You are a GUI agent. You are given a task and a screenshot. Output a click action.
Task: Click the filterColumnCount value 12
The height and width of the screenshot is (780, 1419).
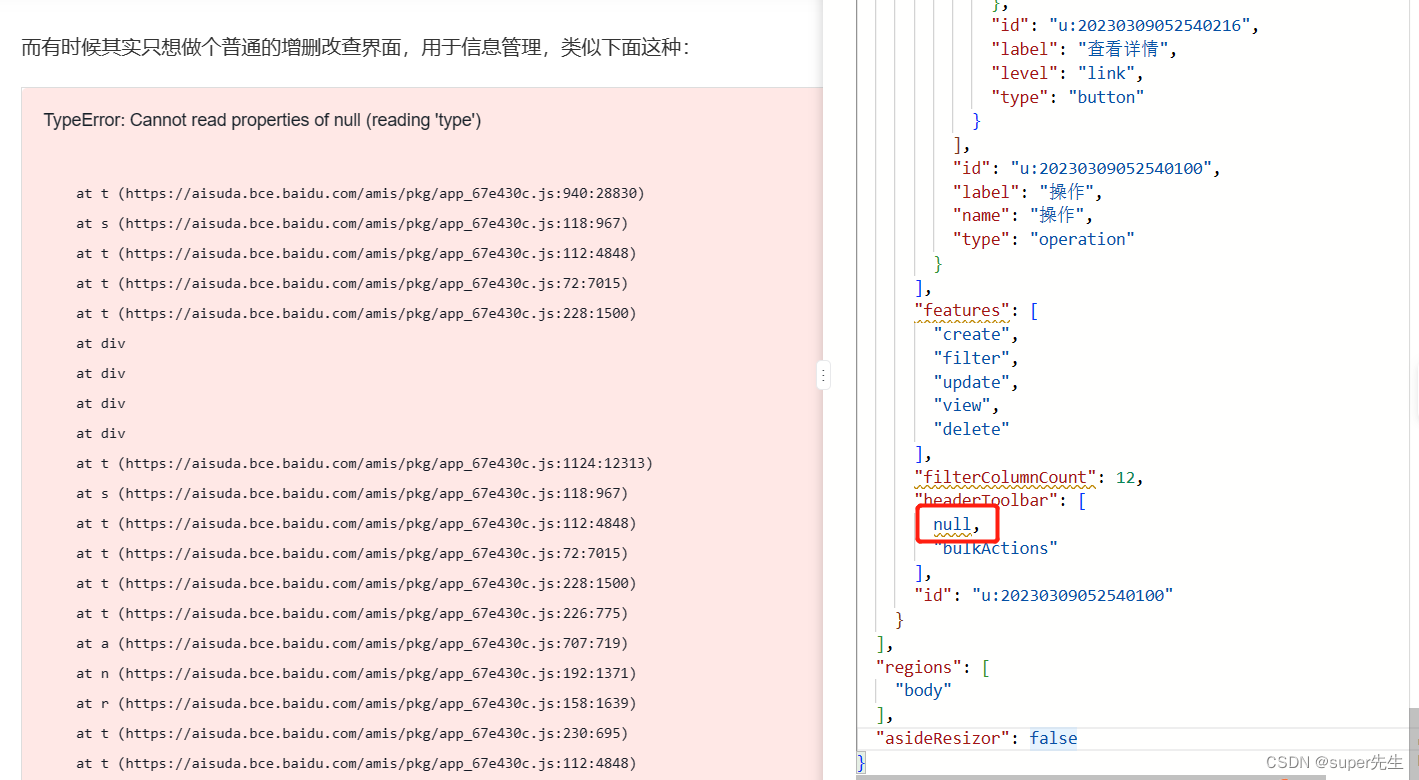[1125, 477]
